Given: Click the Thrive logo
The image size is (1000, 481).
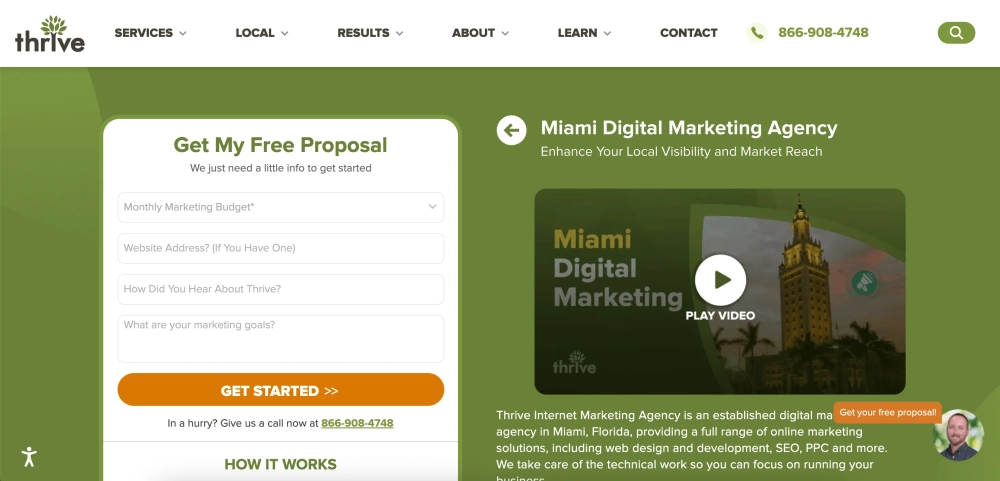Looking at the screenshot, I should pos(50,34).
